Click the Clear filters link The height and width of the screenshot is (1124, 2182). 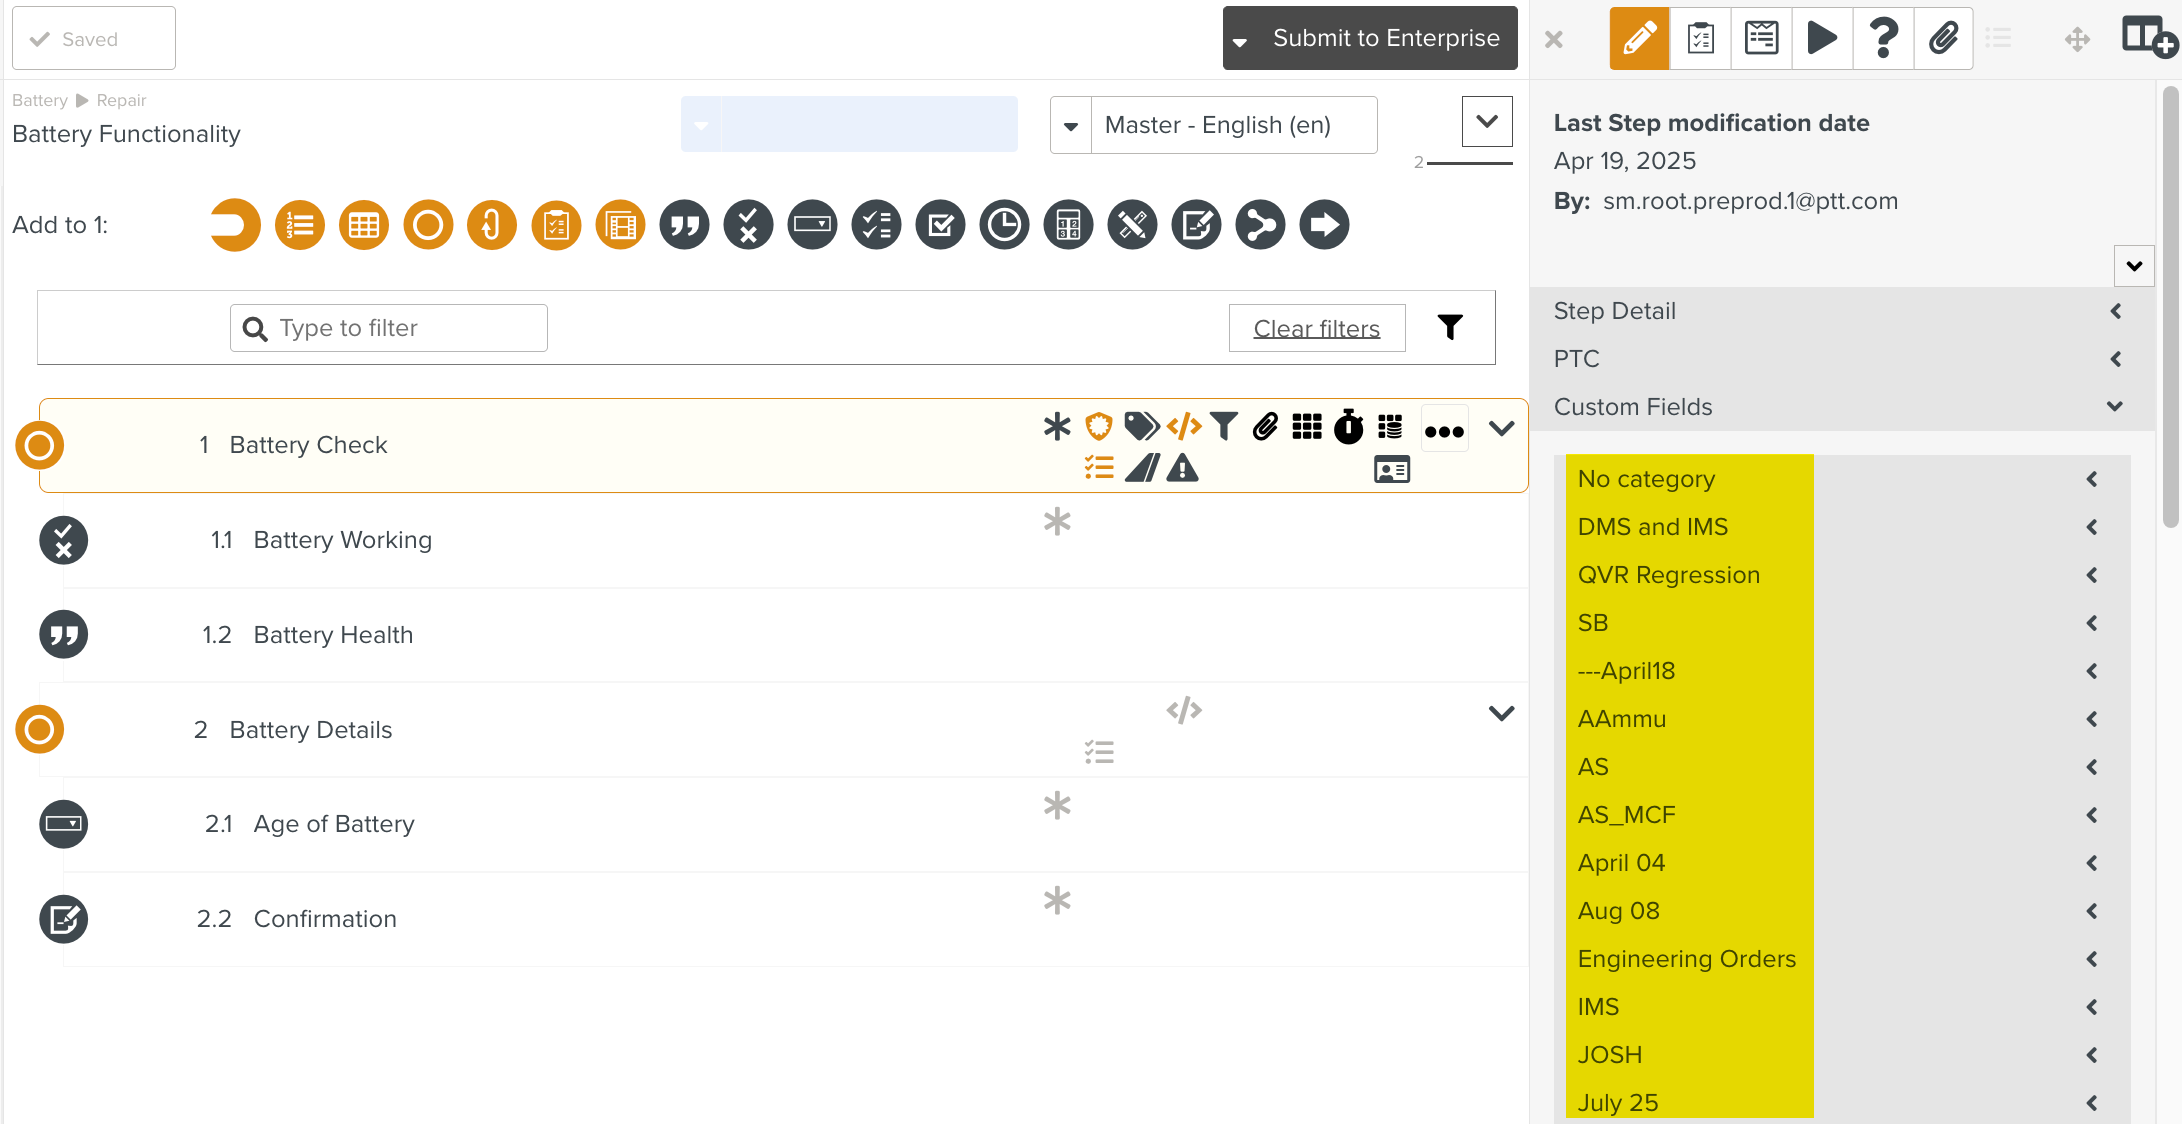click(x=1316, y=329)
